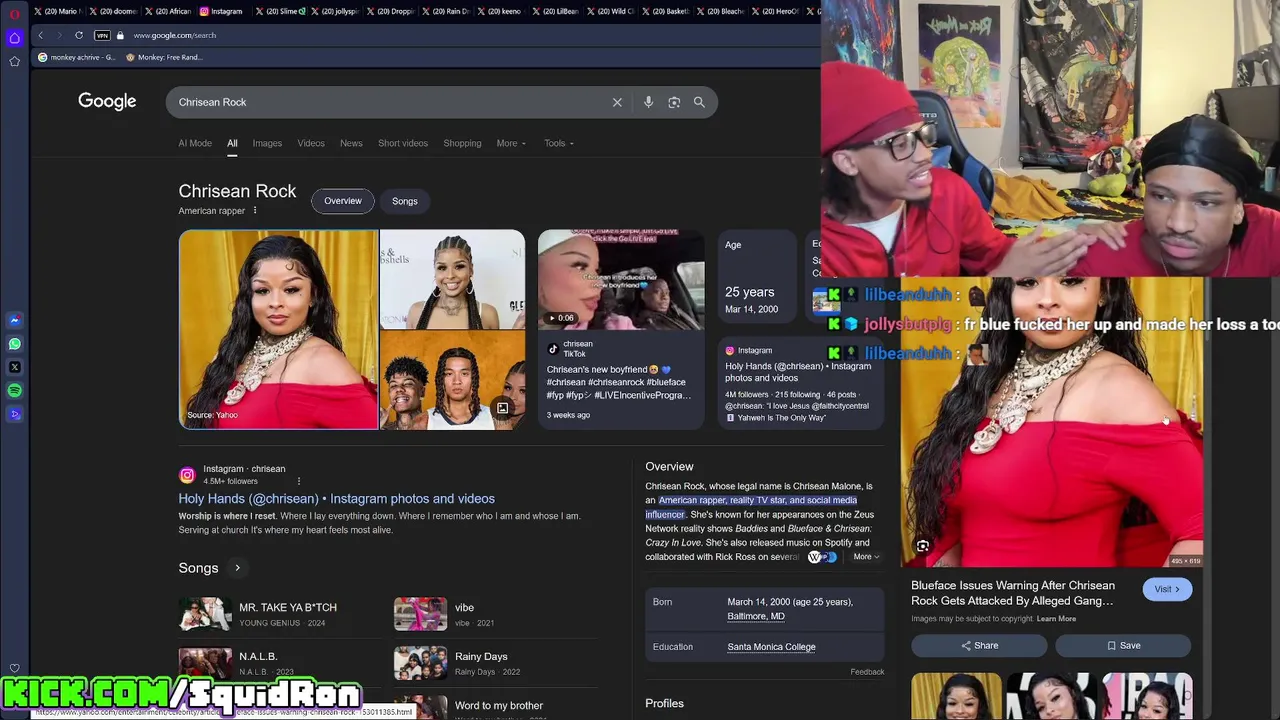This screenshot has height=720, width=1280.
Task: Open image gallery icon on photo collage
Action: coord(502,408)
